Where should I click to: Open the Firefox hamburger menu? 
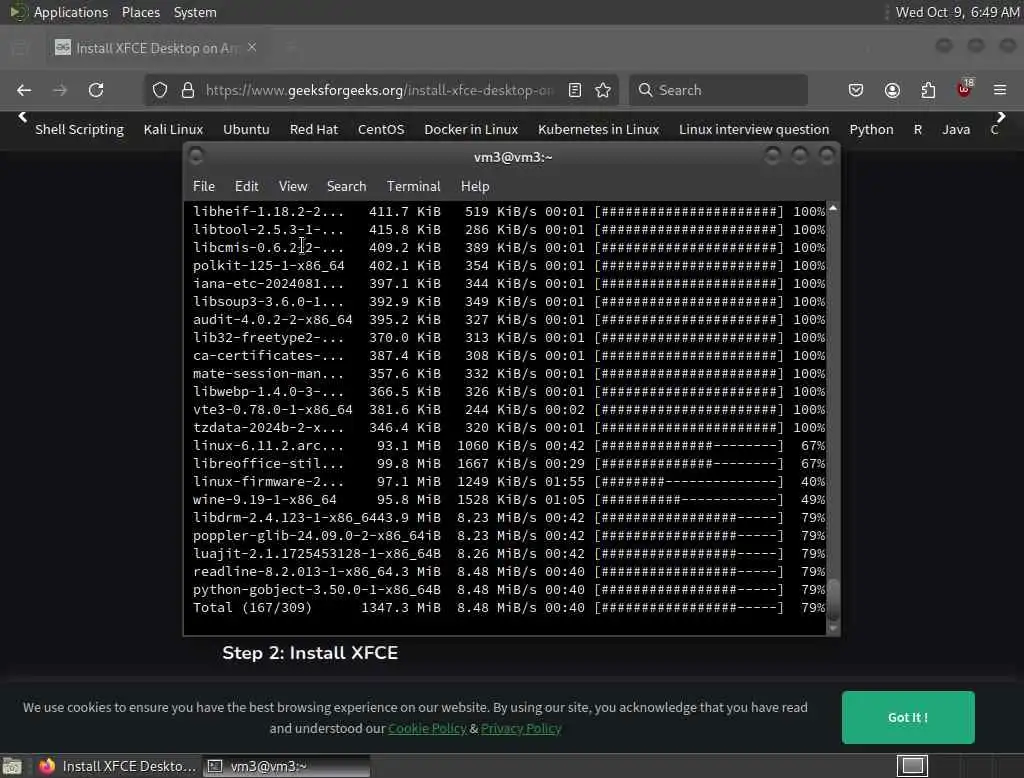(1000, 90)
